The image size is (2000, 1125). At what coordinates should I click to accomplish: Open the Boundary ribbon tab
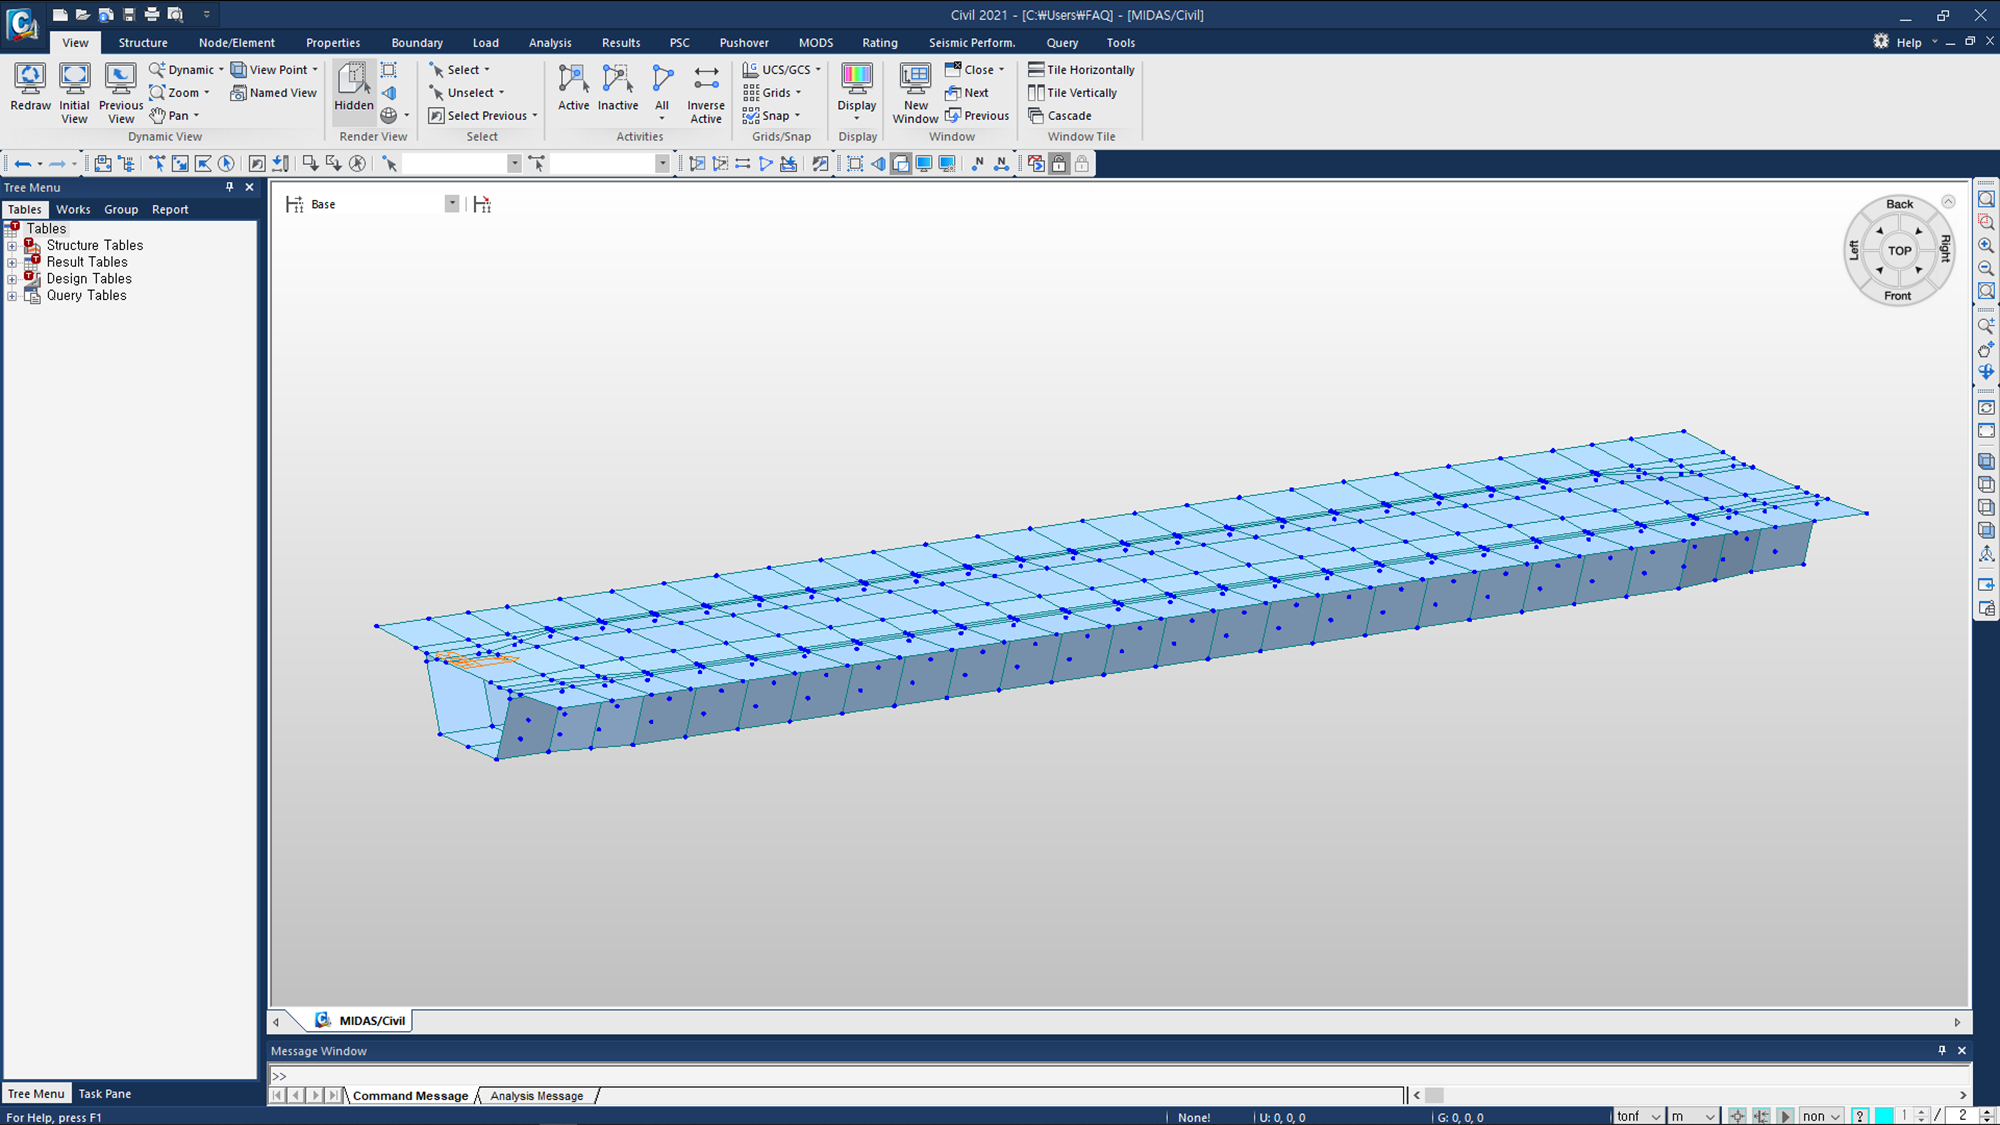(x=417, y=43)
